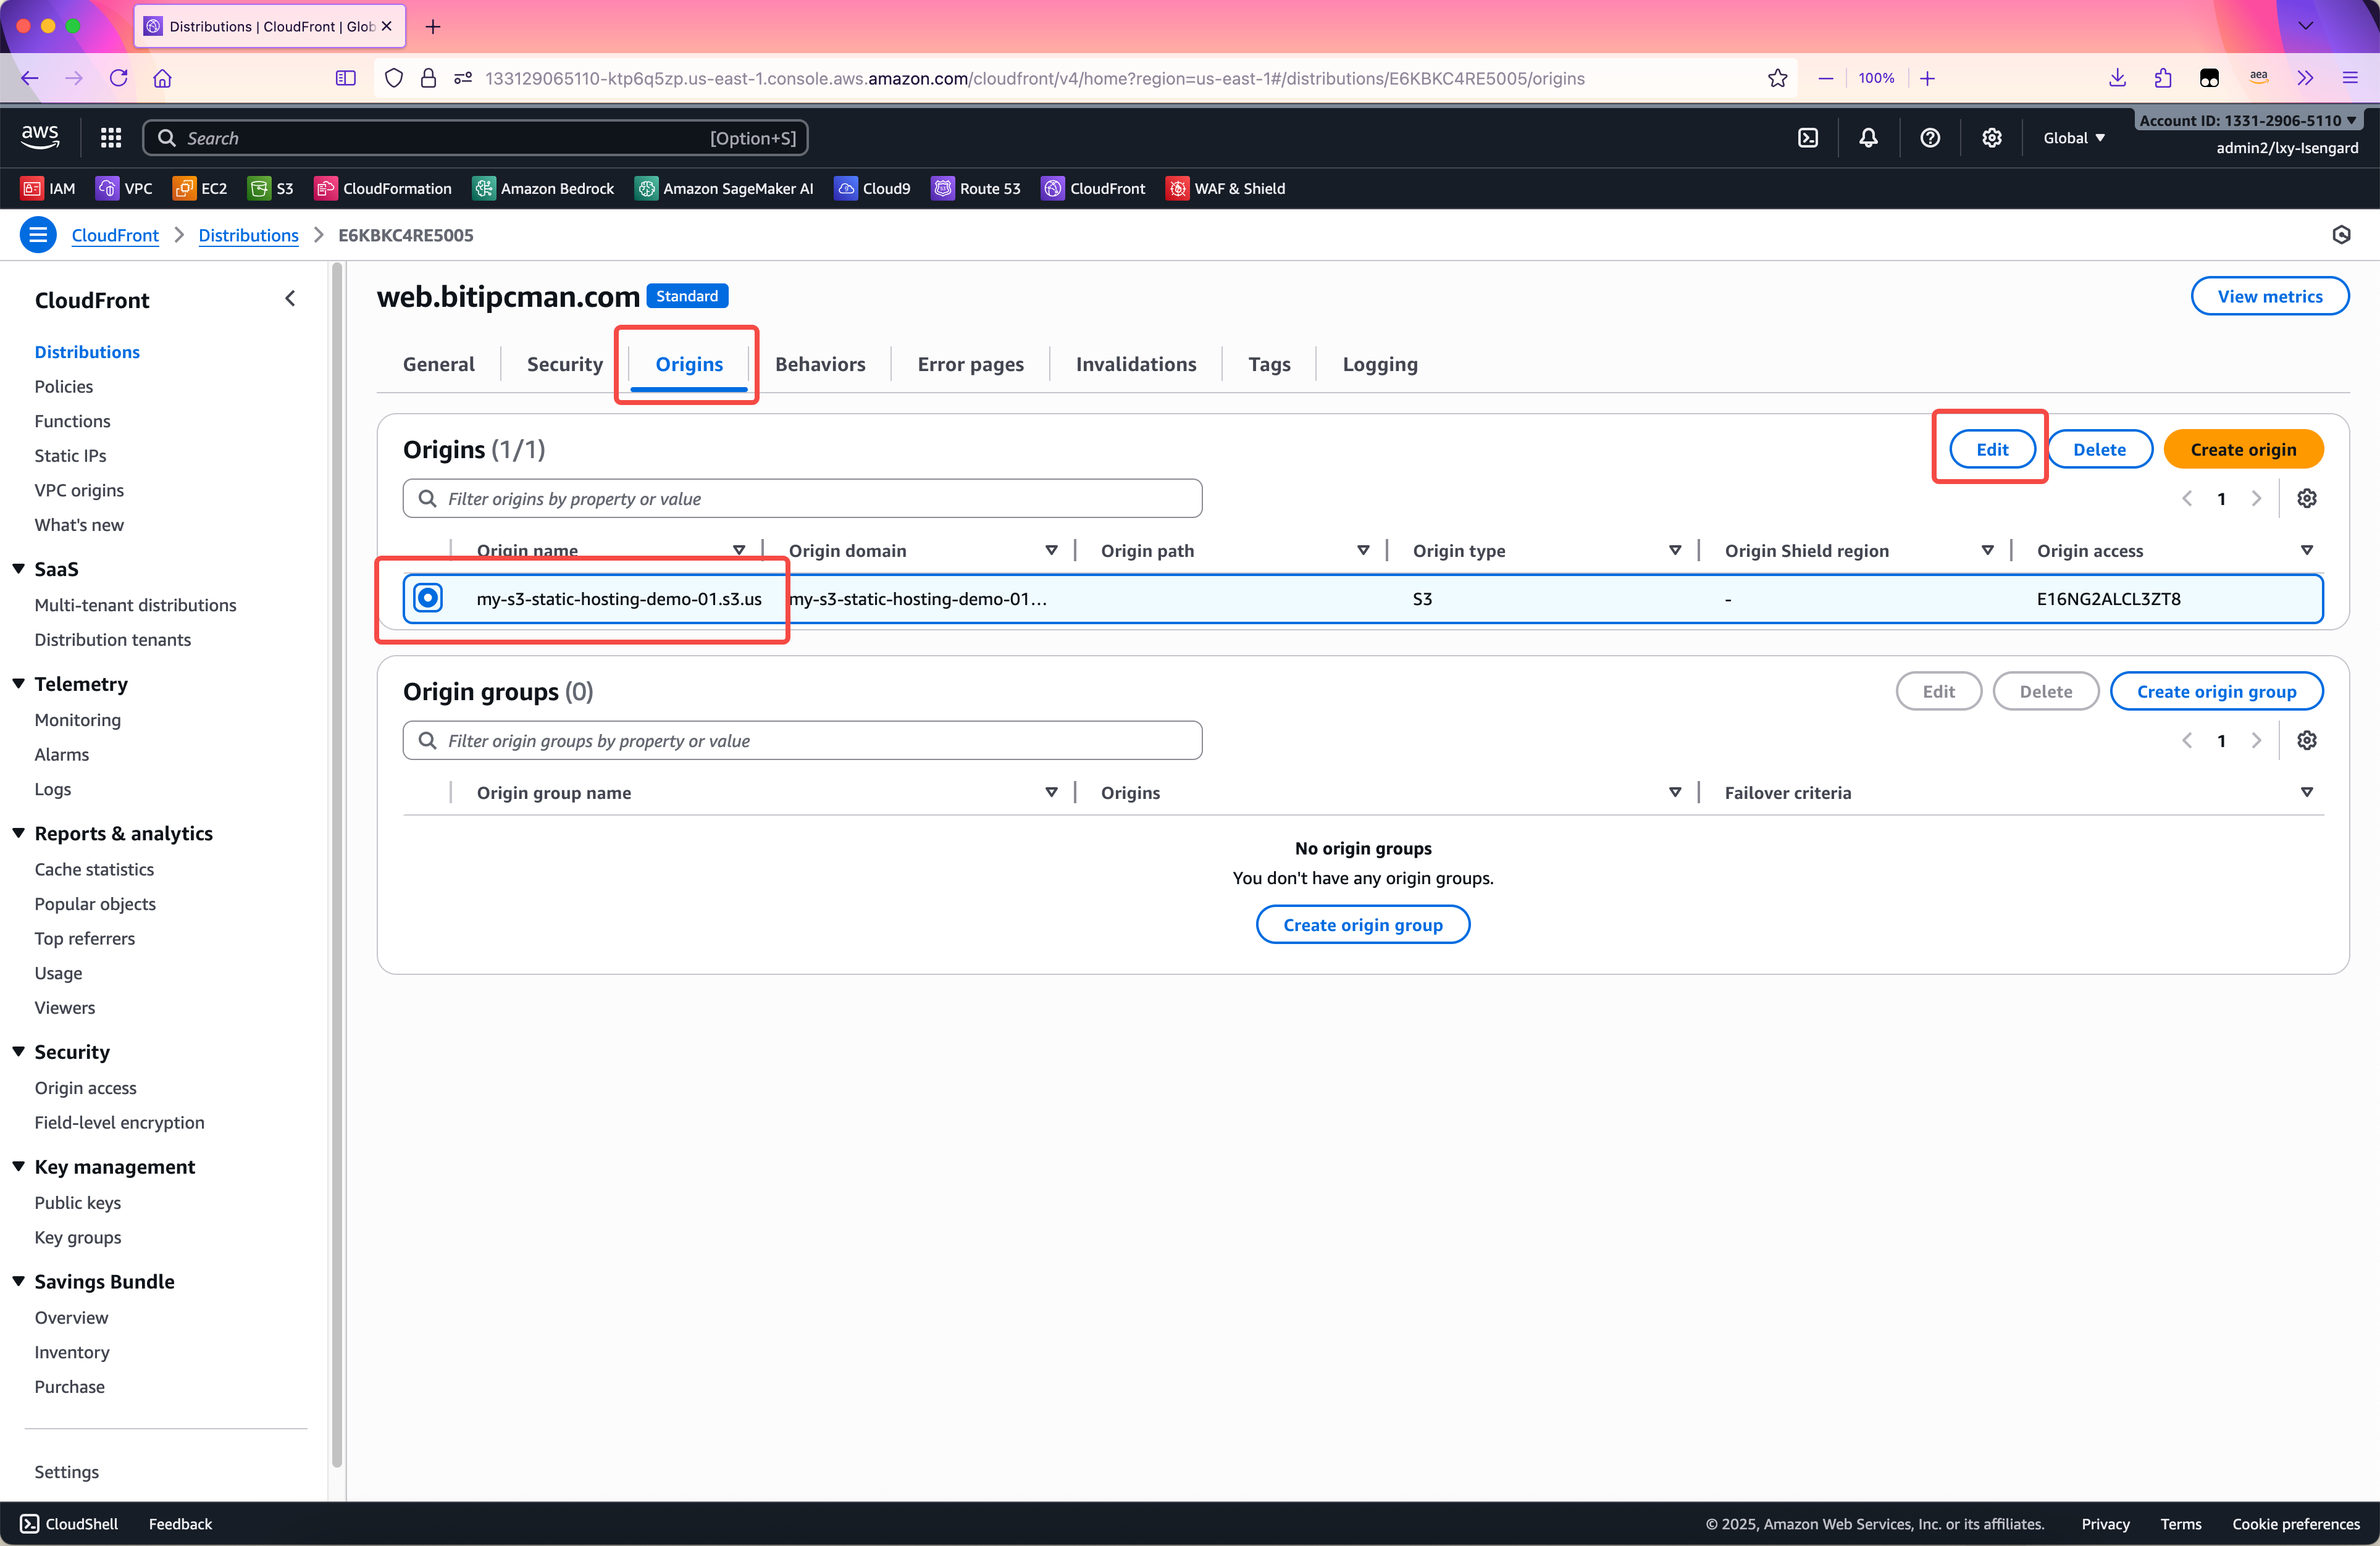Collapse the Telemetry sidebar section
The image size is (2380, 1546).
click(19, 683)
